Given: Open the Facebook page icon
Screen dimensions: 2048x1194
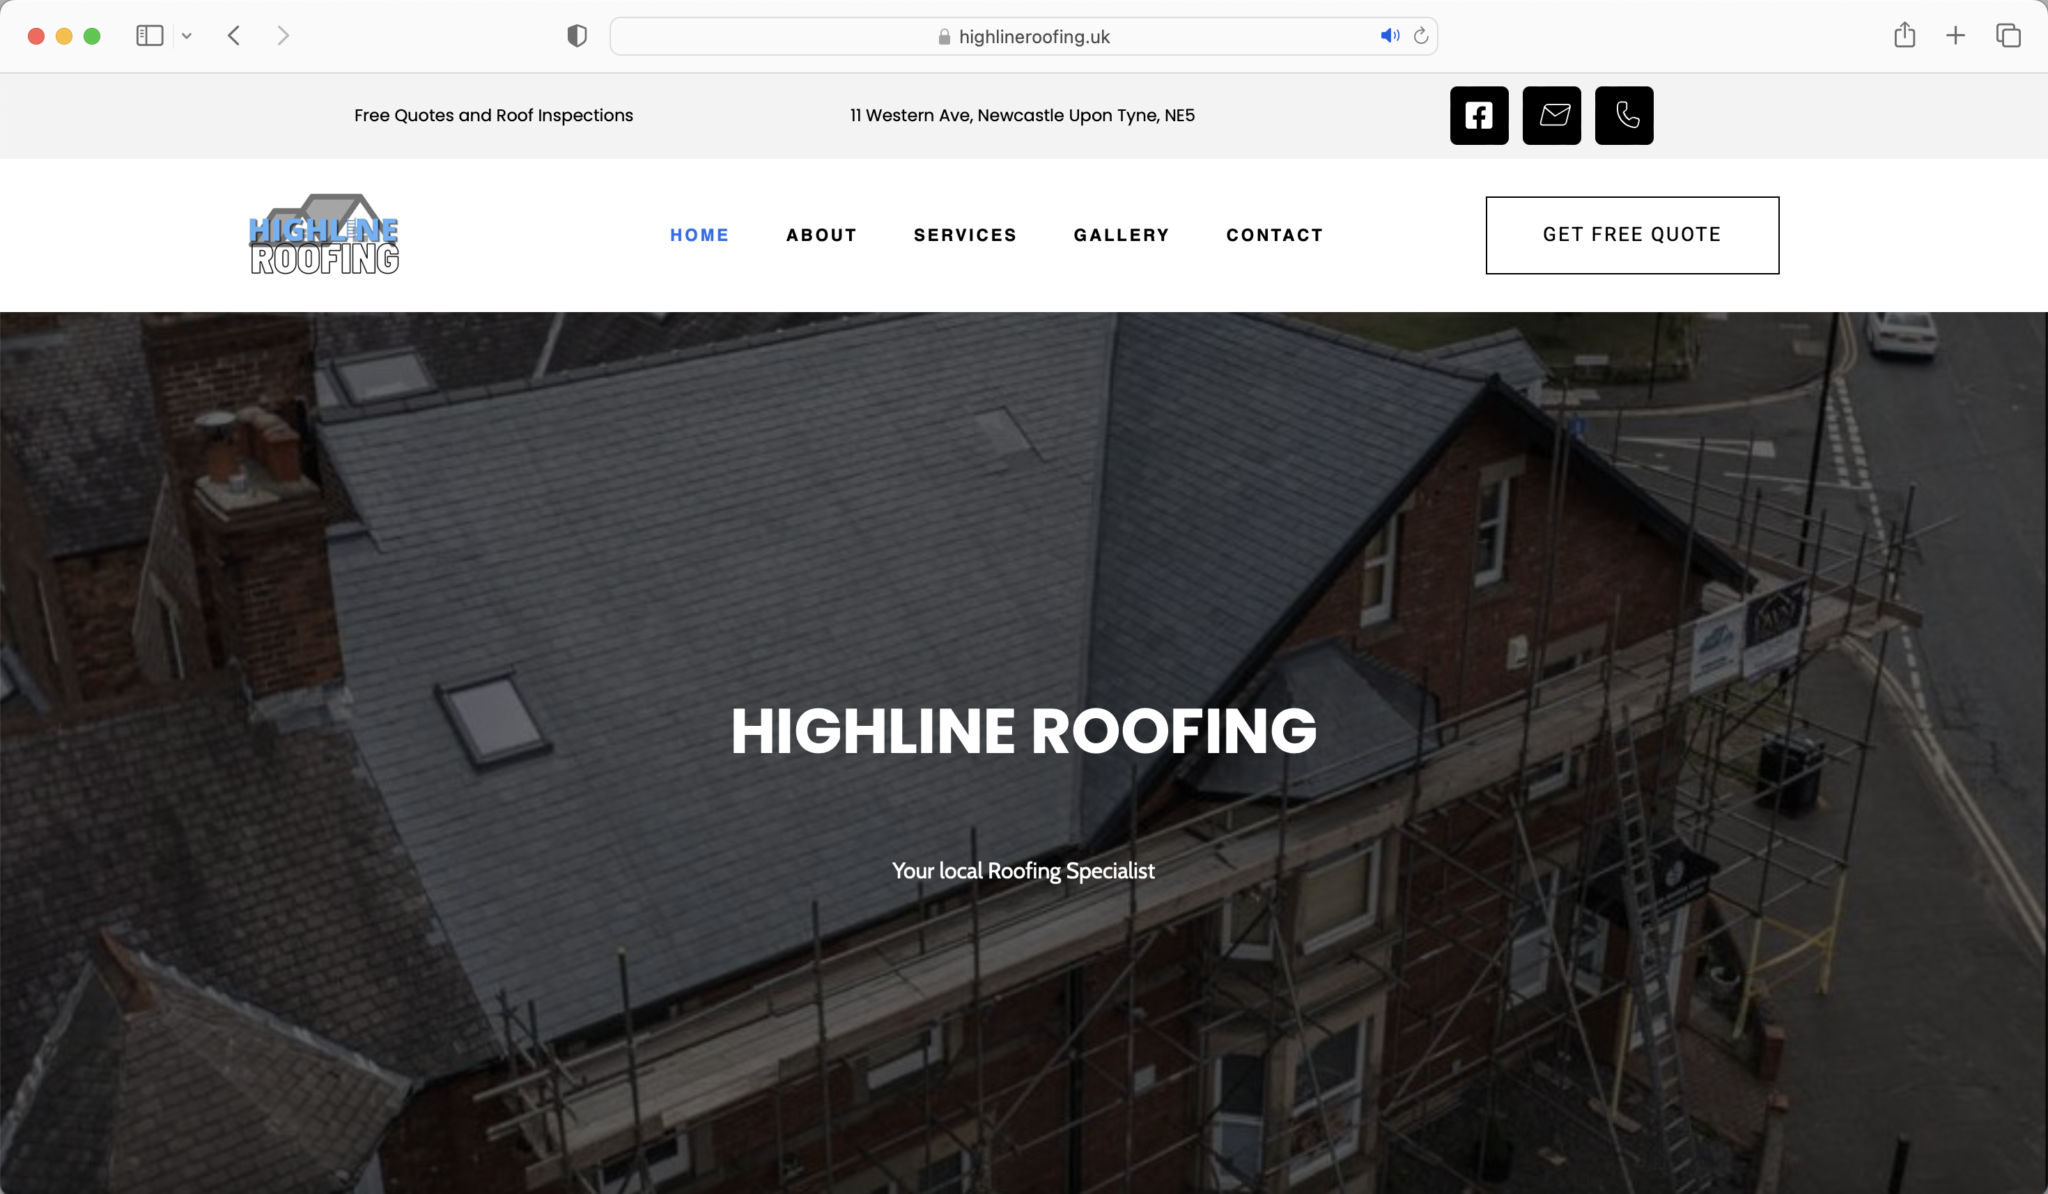Looking at the screenshot, I should click(1479, 115).
